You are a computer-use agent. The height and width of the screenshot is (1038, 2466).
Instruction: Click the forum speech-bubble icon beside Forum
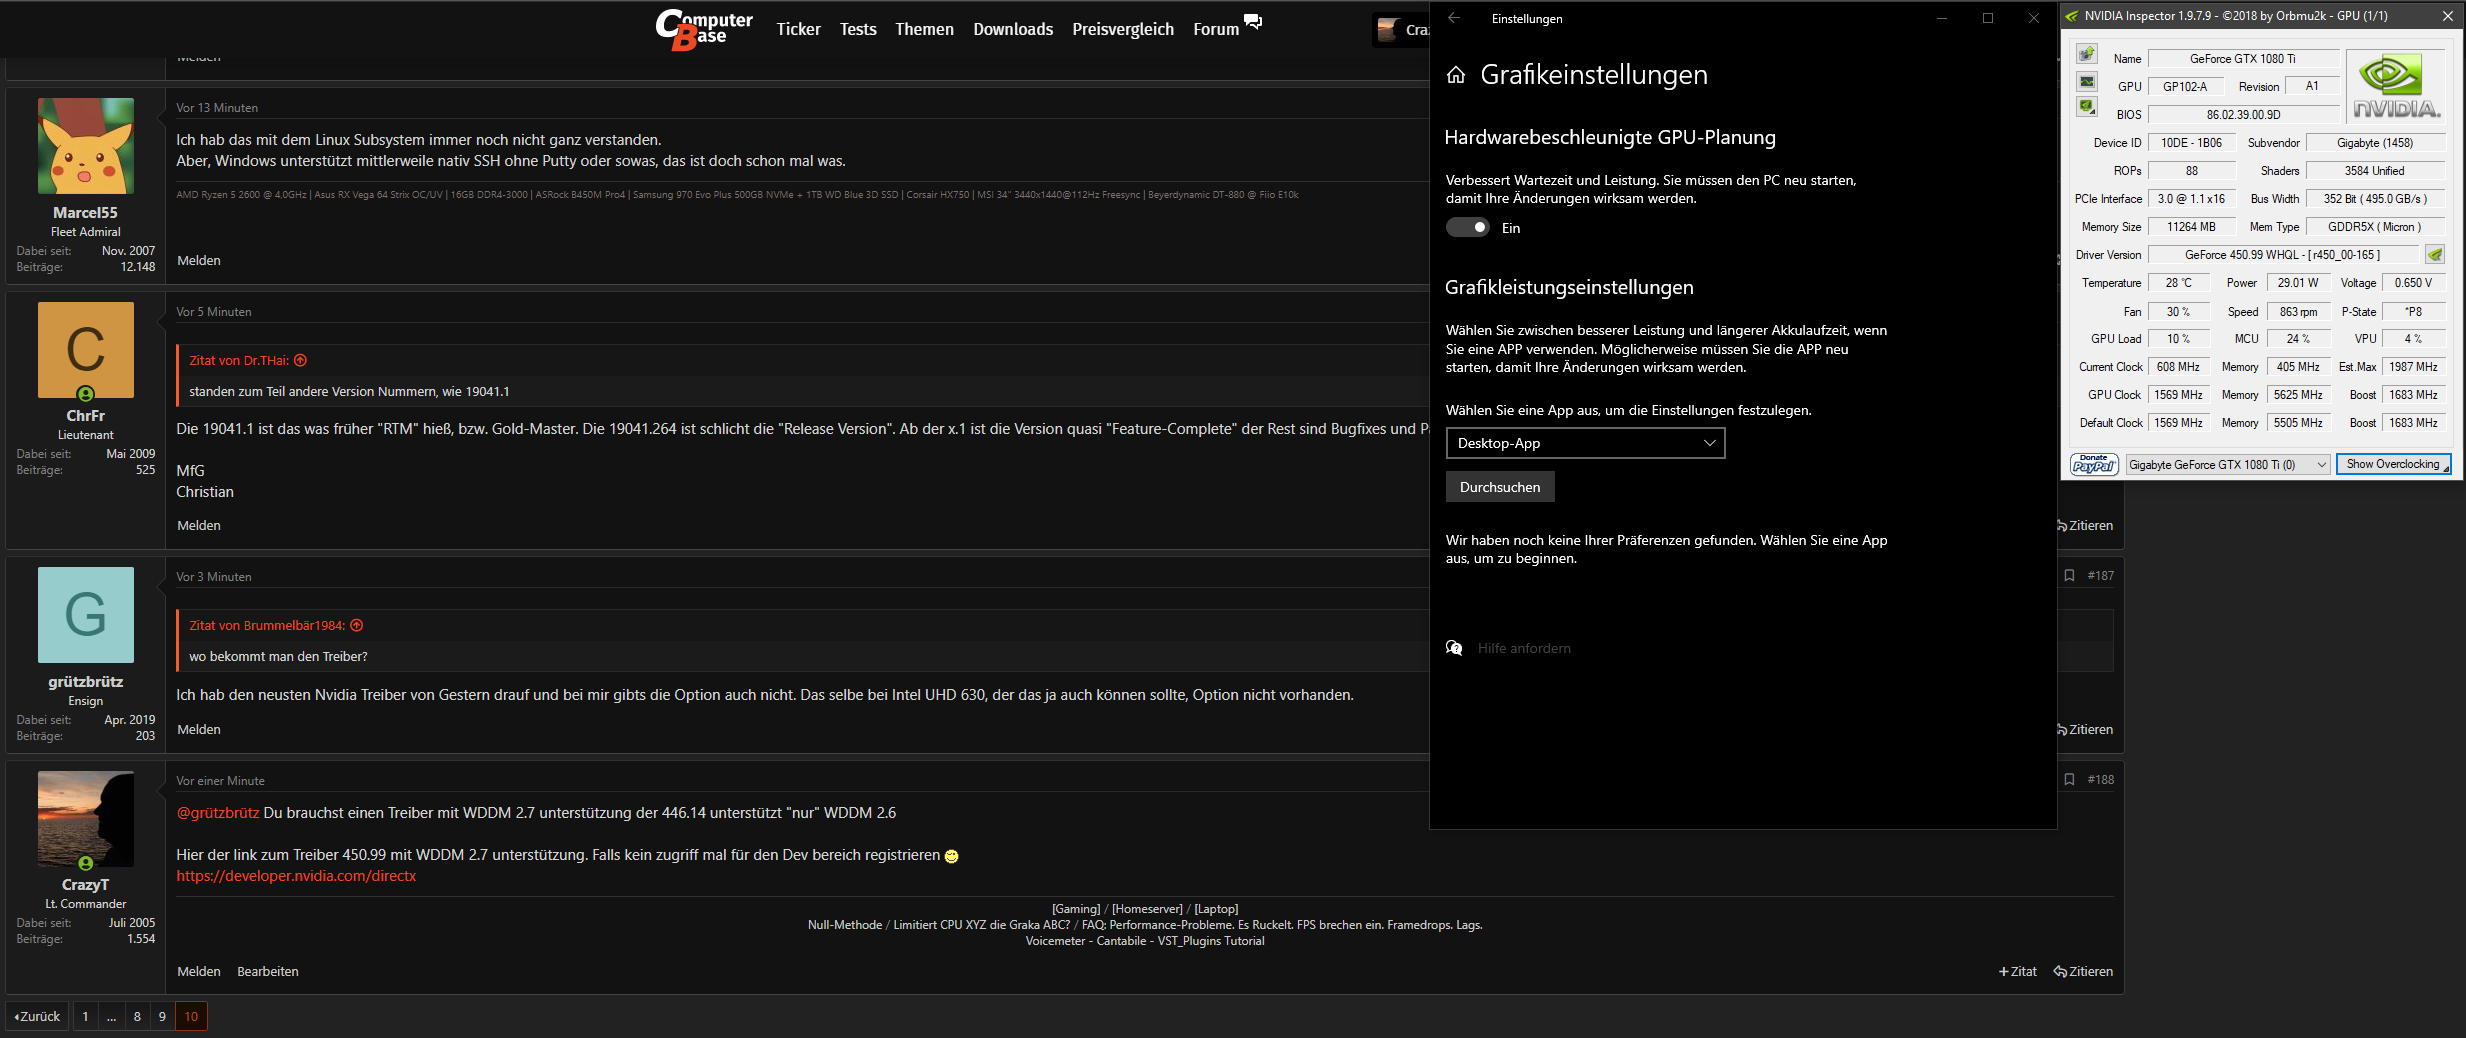[x=1253, y=22]
